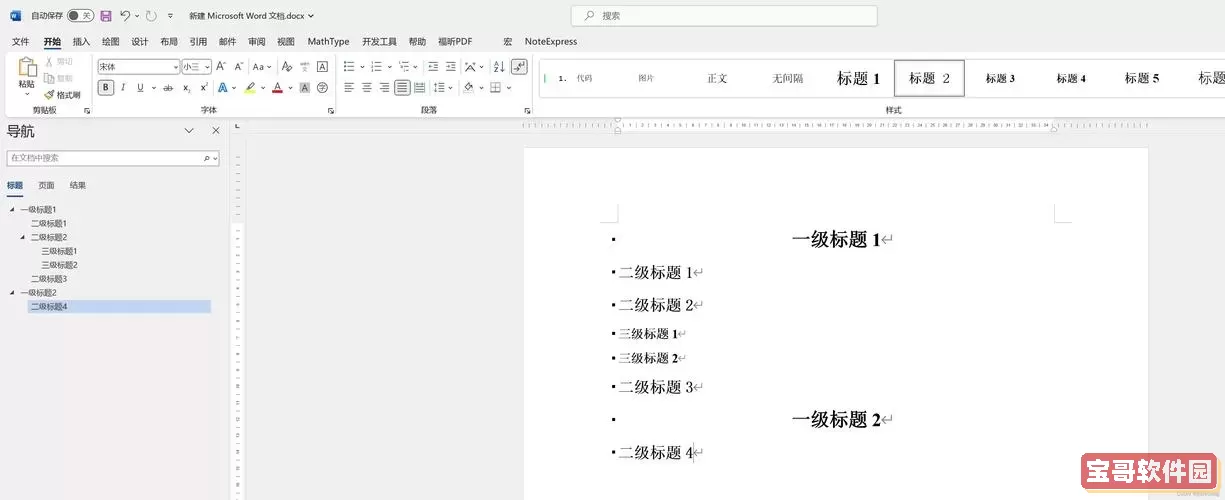Apply the 无间隔 style
Viewport: 1225px width, 500px height.
[x=788, y=78]
